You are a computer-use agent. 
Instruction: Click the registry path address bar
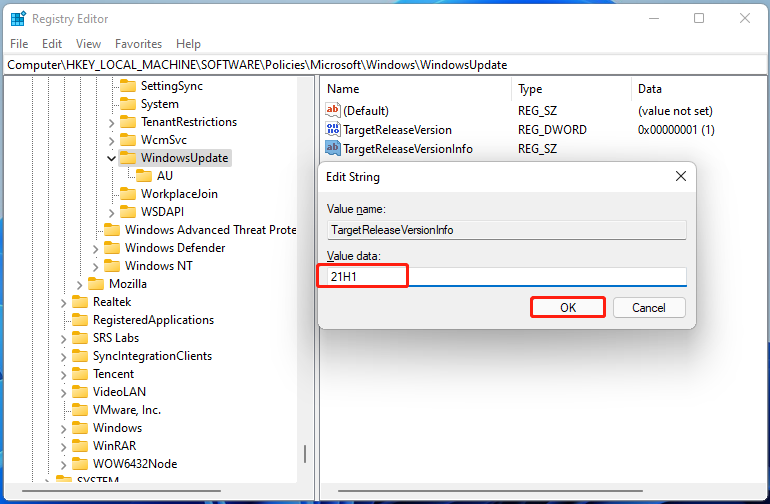(x=385, y=65)
